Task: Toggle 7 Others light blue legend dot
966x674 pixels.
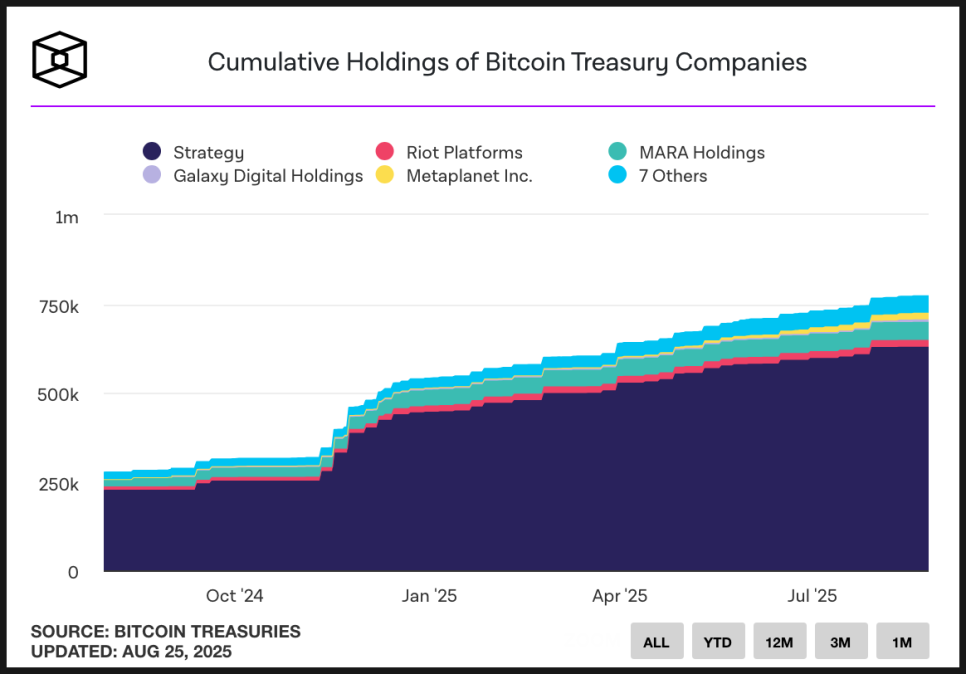Action: (x=617, y=174)
